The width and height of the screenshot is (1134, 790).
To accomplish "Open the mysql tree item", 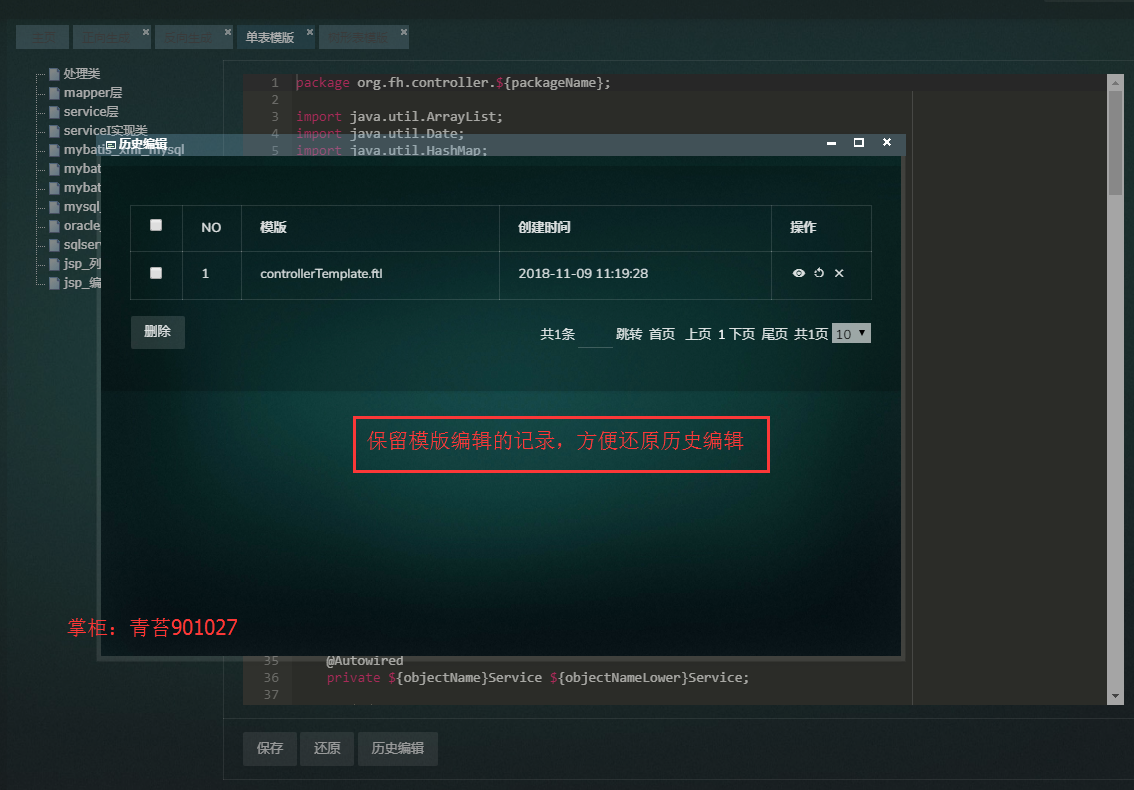I will coord(82,207).
